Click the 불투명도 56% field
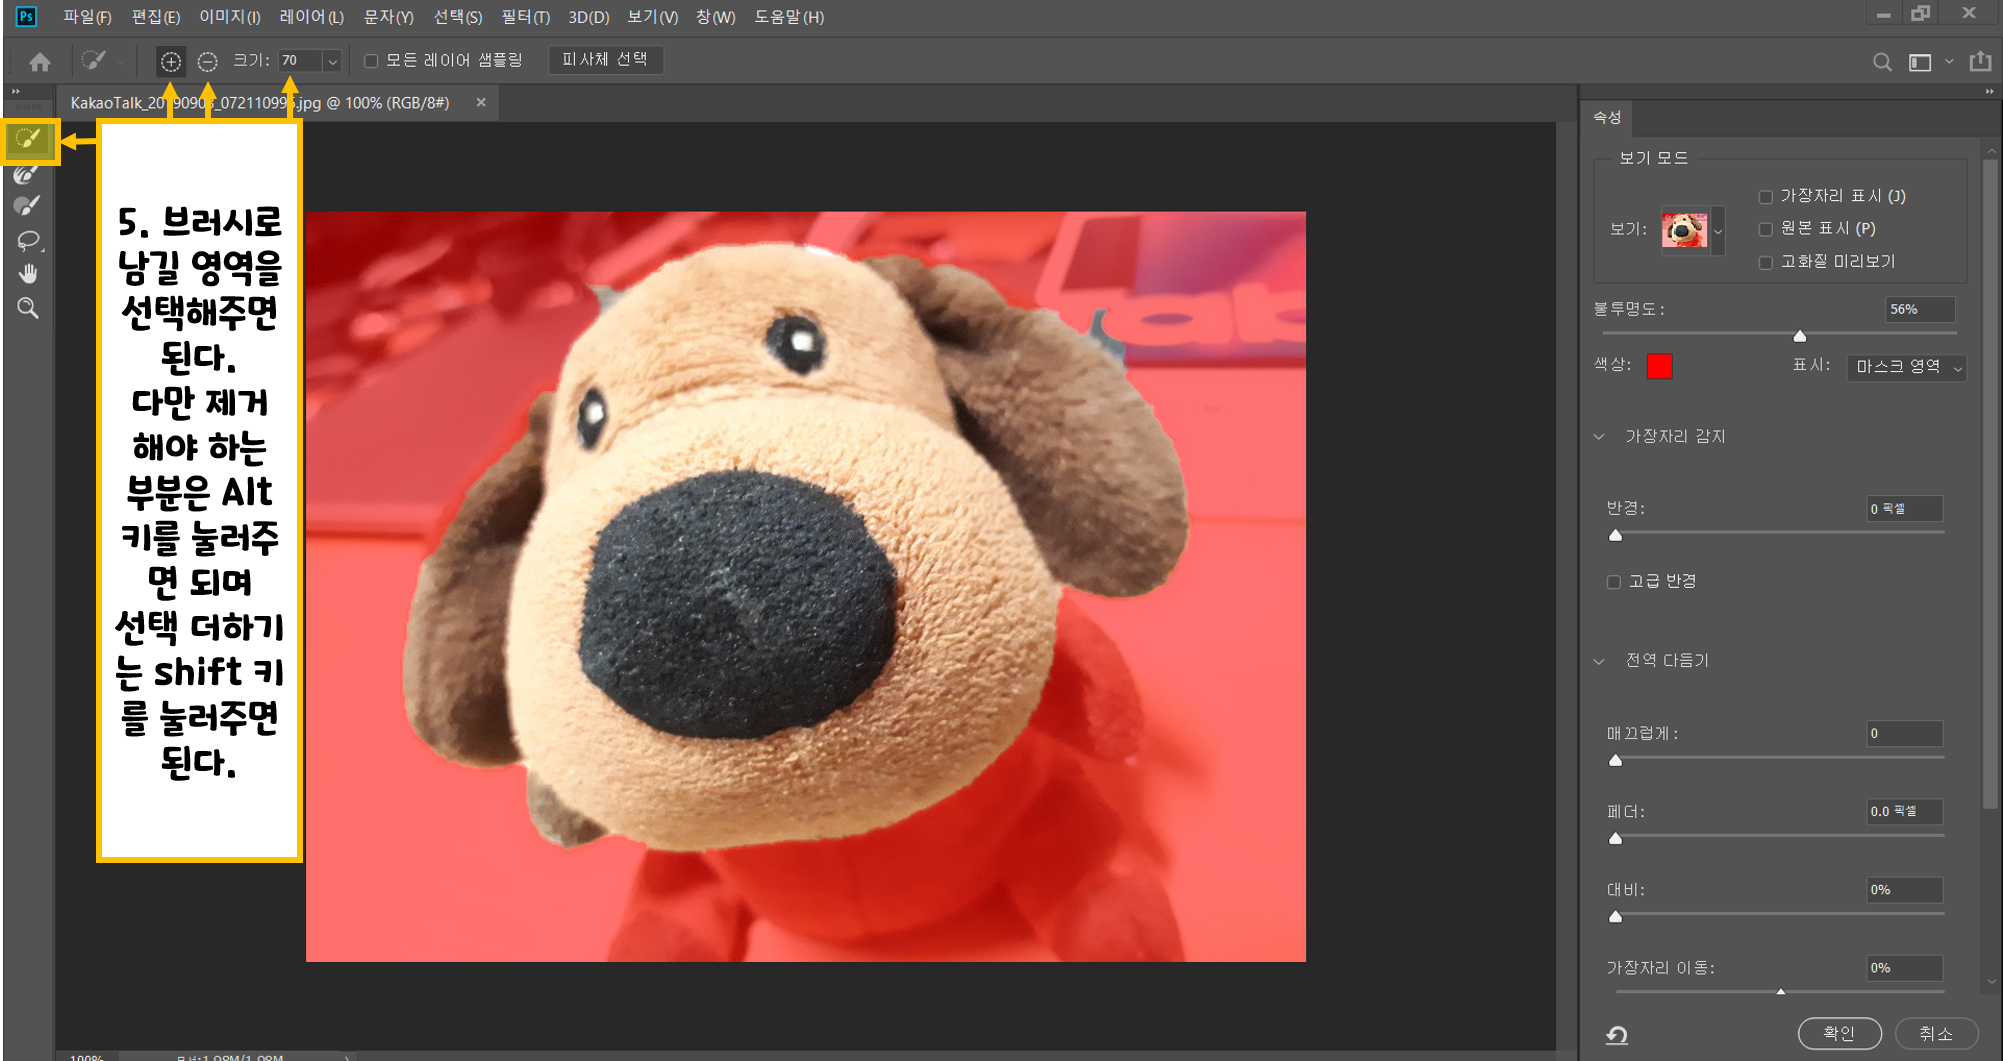The width and height of the screenshot is (2003, 1061). [x=1920, y=310]
